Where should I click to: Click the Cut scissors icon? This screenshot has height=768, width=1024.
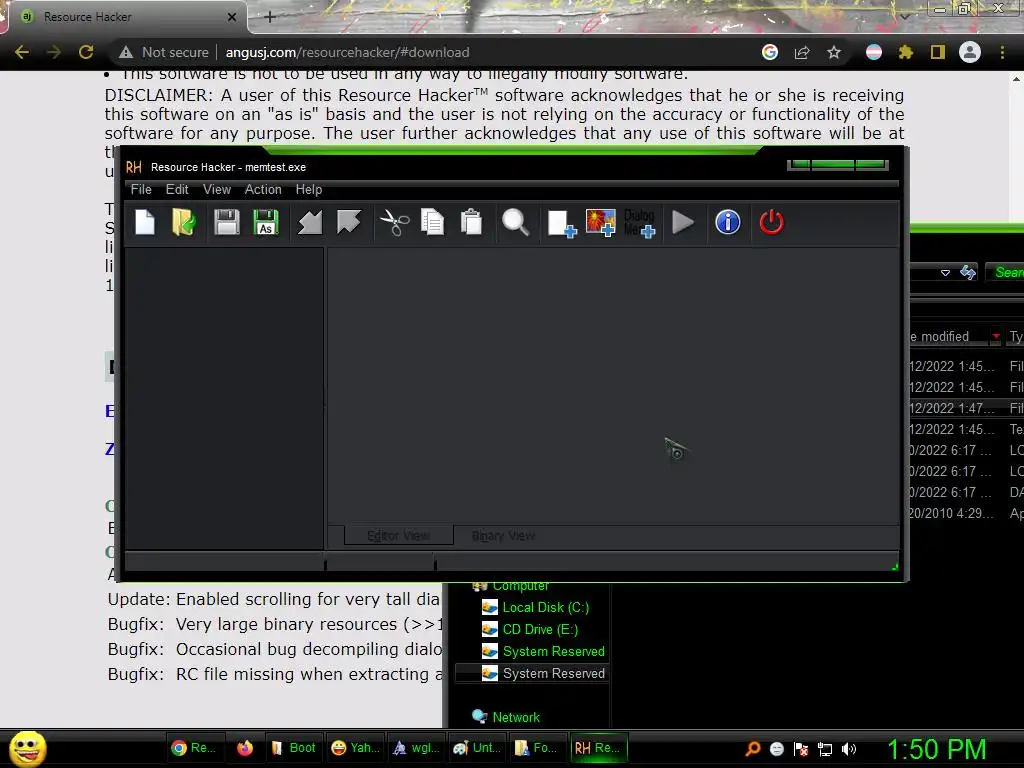pyautogui.click(x=394, y=222)
